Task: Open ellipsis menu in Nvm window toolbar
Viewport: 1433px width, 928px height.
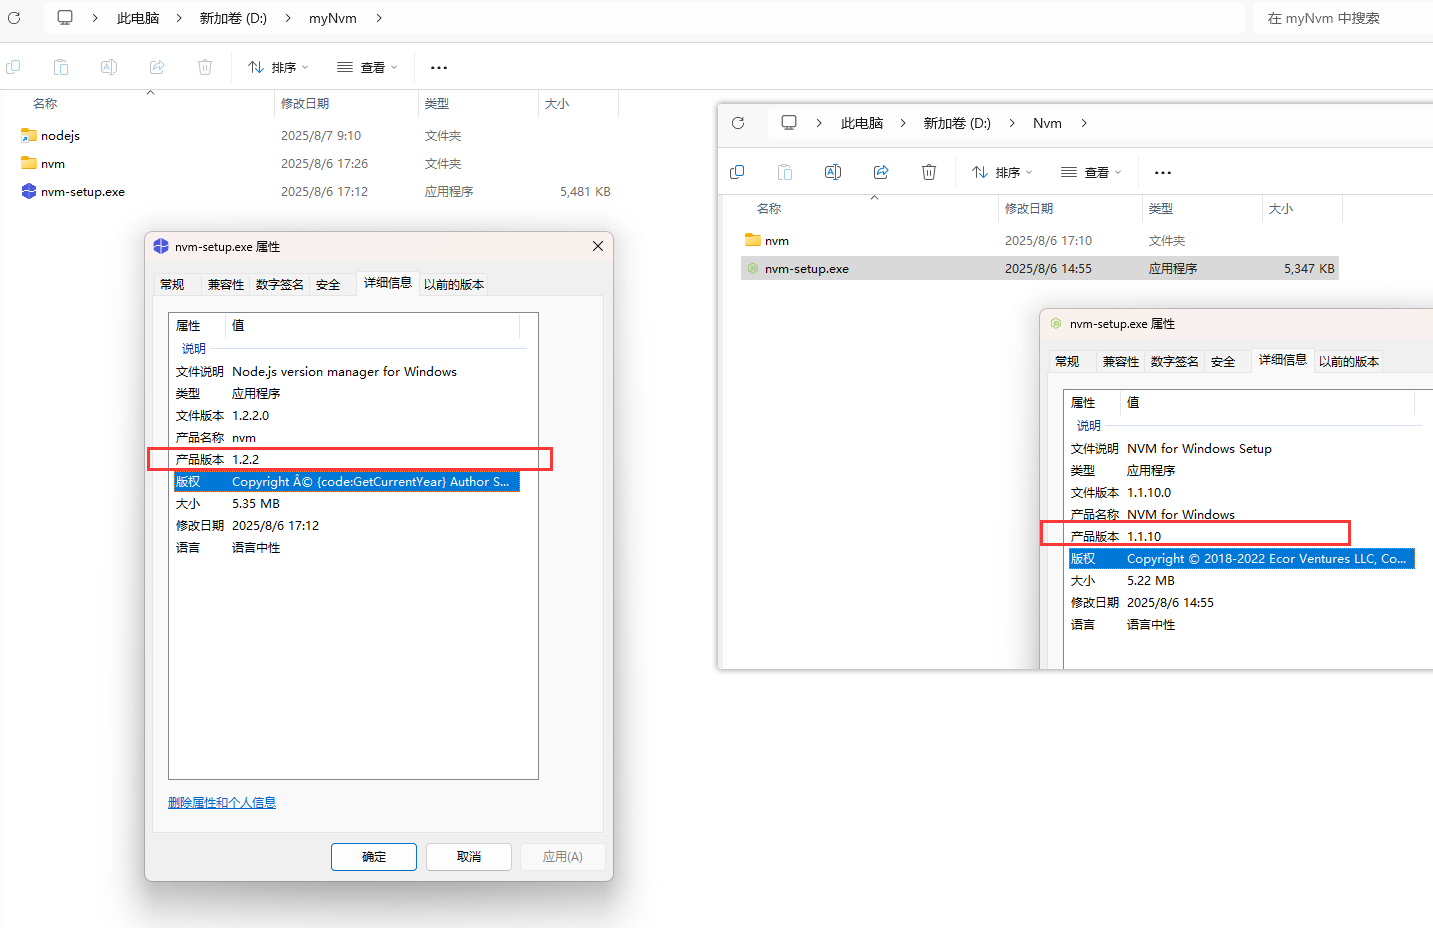Action: coord(1163,172)
